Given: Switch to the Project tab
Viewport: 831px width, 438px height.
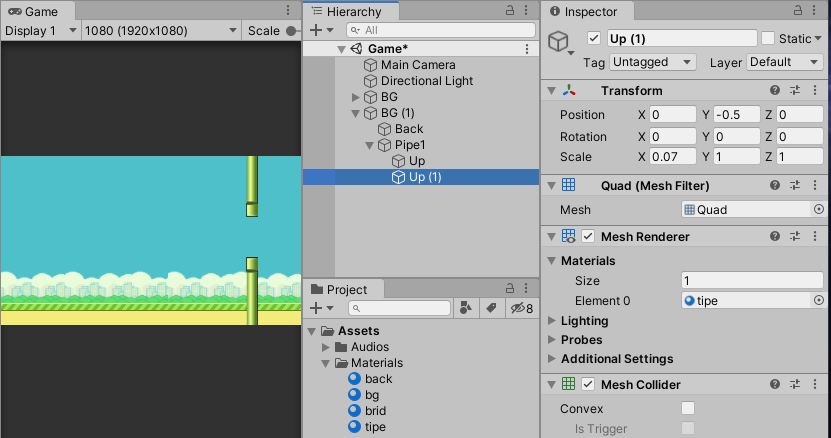Looking at the screenshot, I should click(x=344, y=289).
